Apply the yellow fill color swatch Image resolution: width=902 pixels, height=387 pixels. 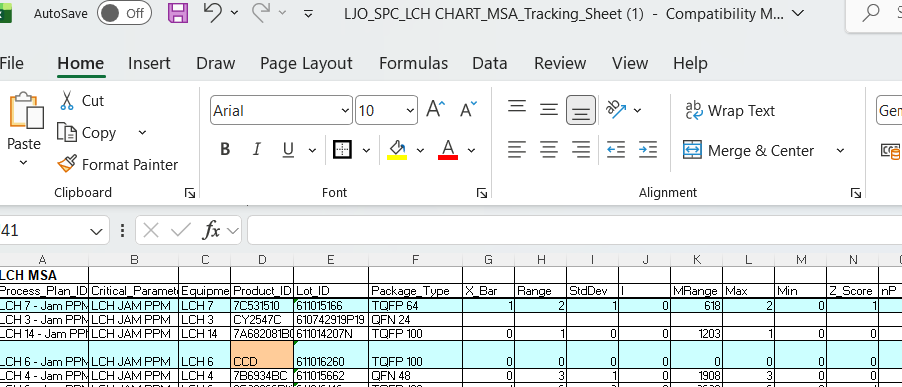(398, 150)
